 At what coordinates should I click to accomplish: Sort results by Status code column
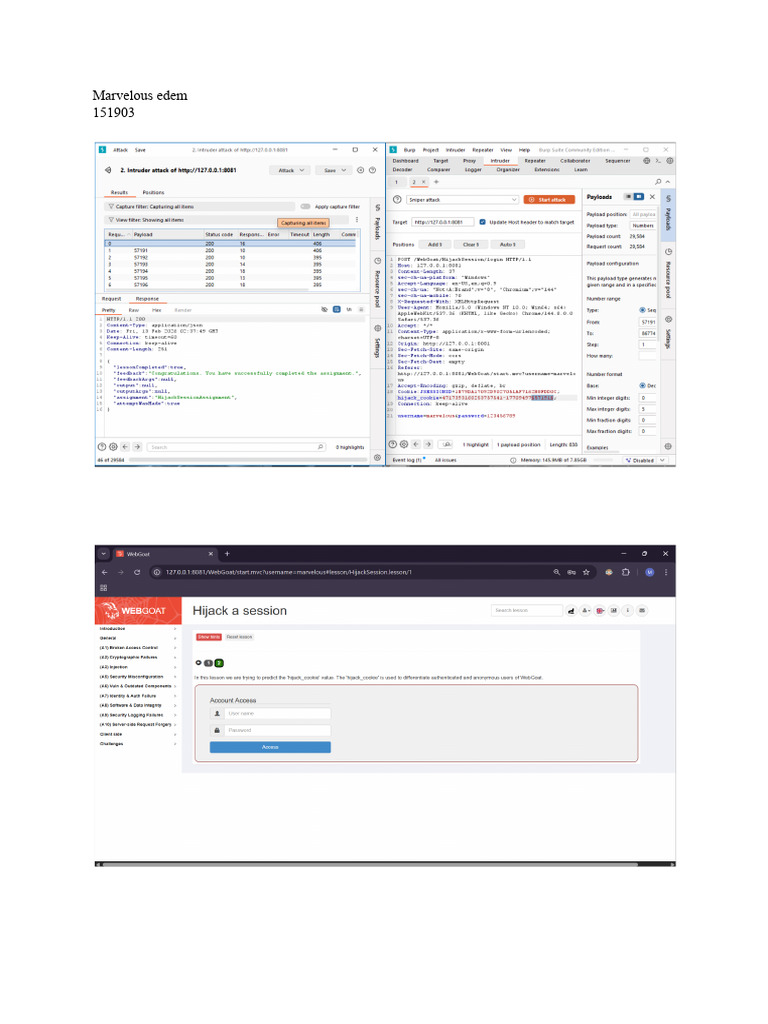tap(219, 234)
